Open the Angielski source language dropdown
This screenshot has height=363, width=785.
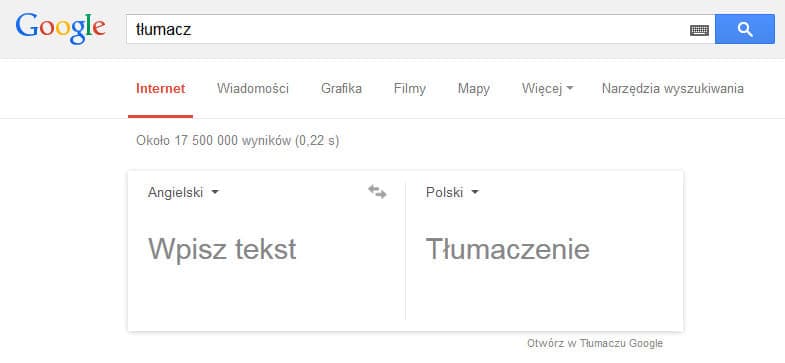click(183, 192)
